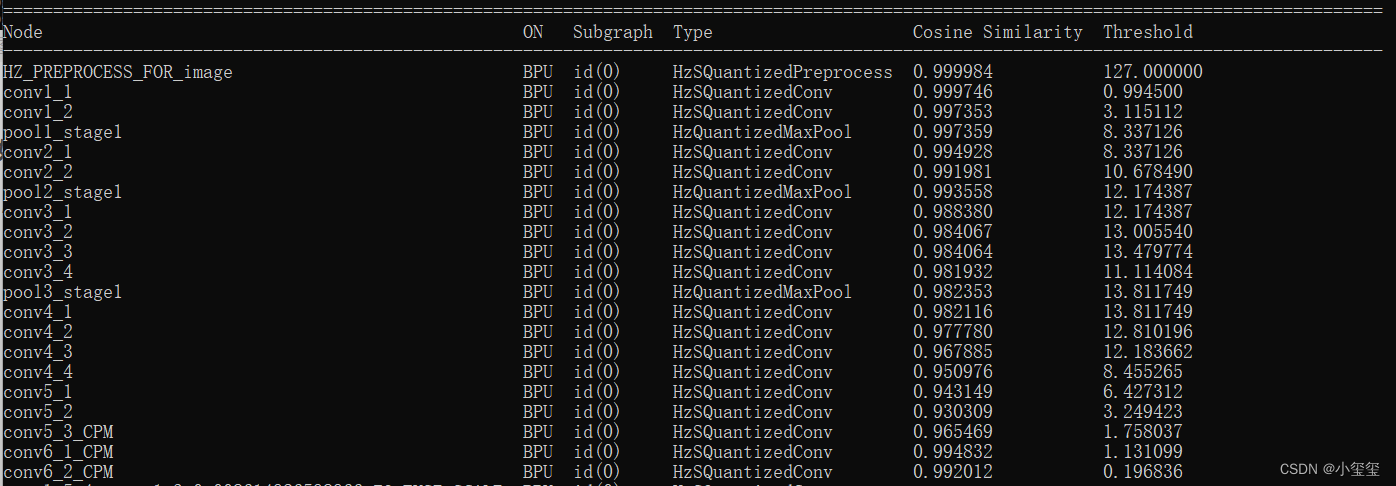Click the conv5_3_CPM node name
Screen dimensions: 1396x486
click(x=57, y=432)
